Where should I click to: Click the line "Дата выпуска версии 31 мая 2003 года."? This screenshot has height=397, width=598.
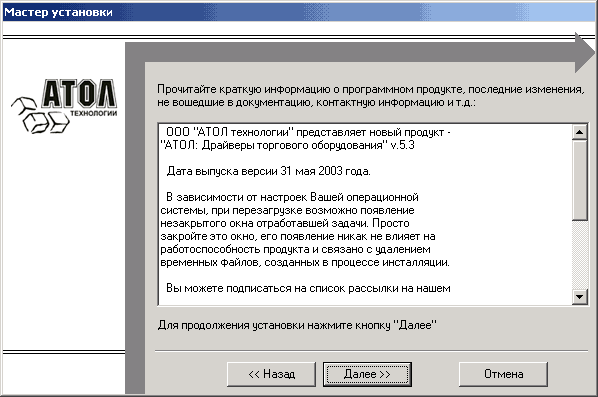tap(268, 171)
